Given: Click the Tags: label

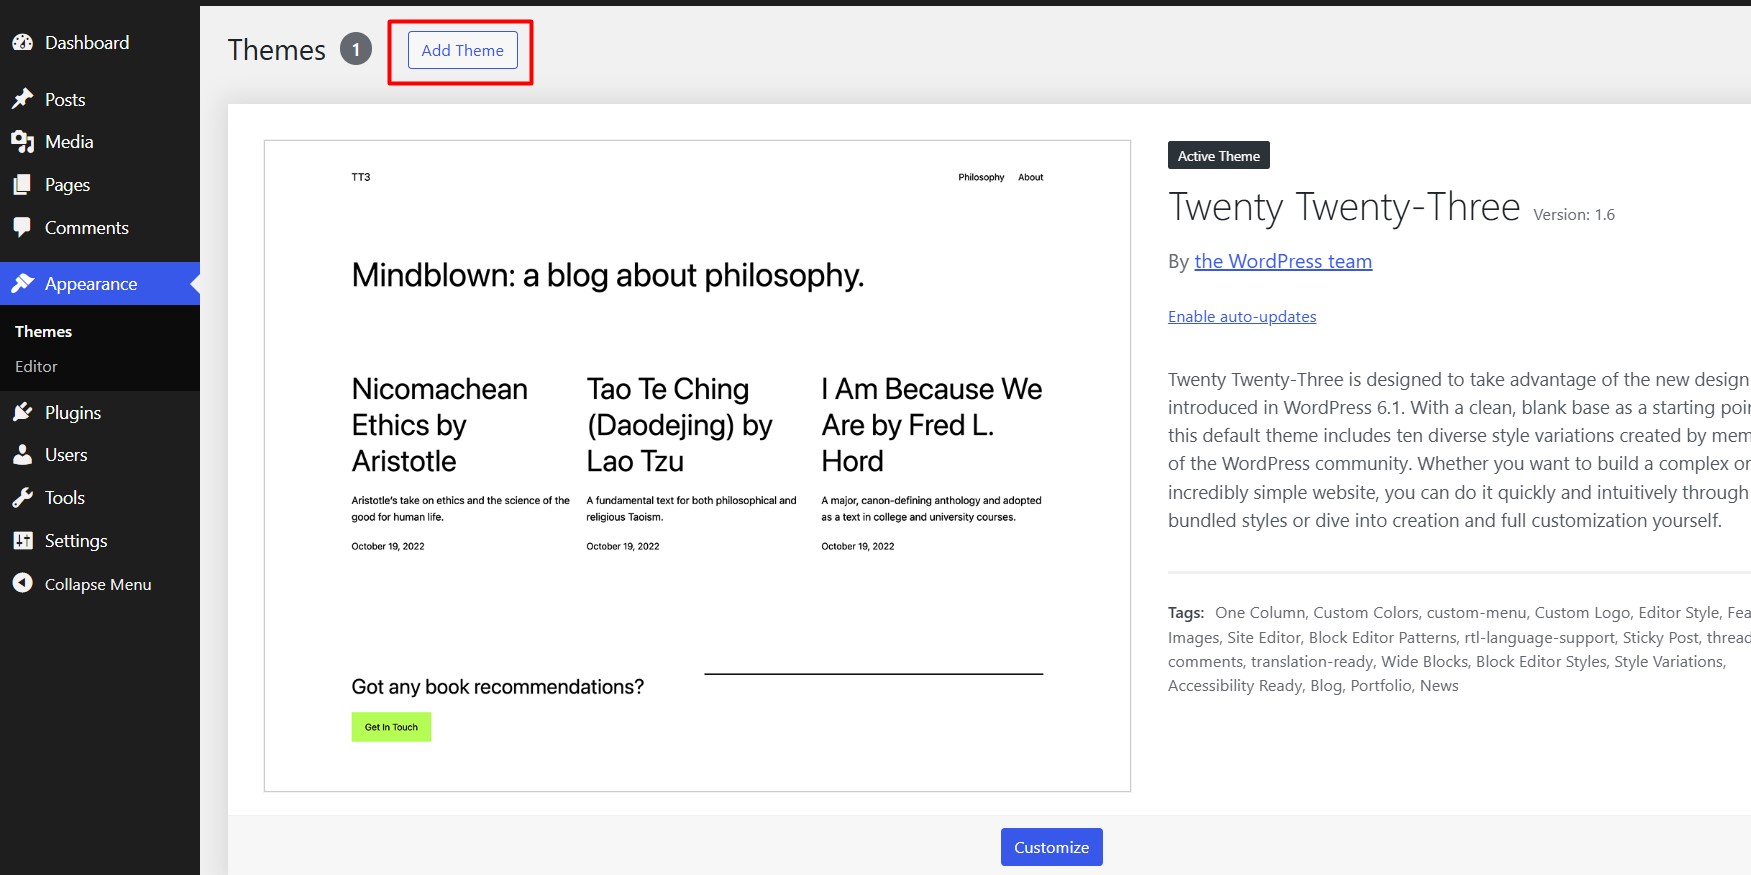Looking at the screenshot, I should 1186,612.
